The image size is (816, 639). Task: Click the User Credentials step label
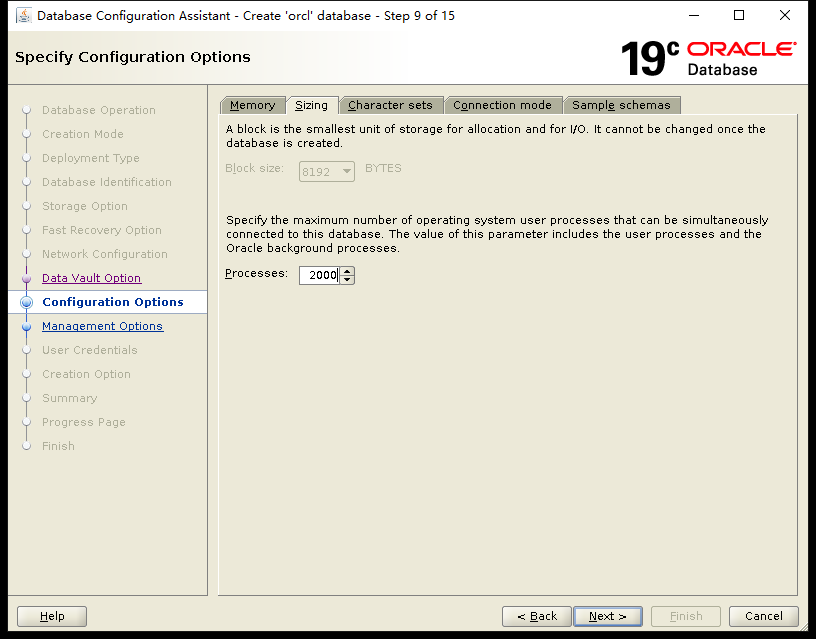click(90, 350)
